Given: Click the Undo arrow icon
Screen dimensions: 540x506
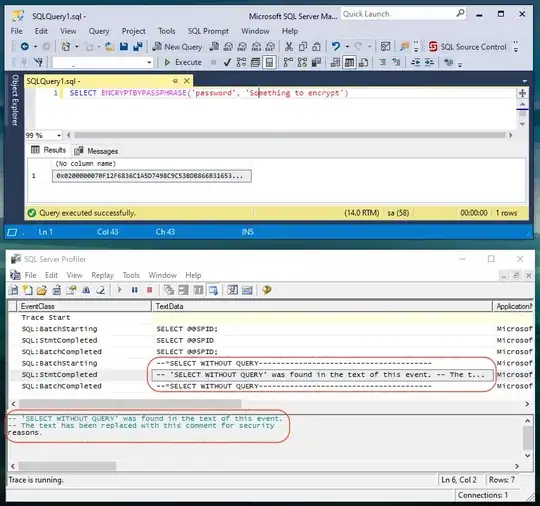Looking at the screenshot, I should point(336,46).
